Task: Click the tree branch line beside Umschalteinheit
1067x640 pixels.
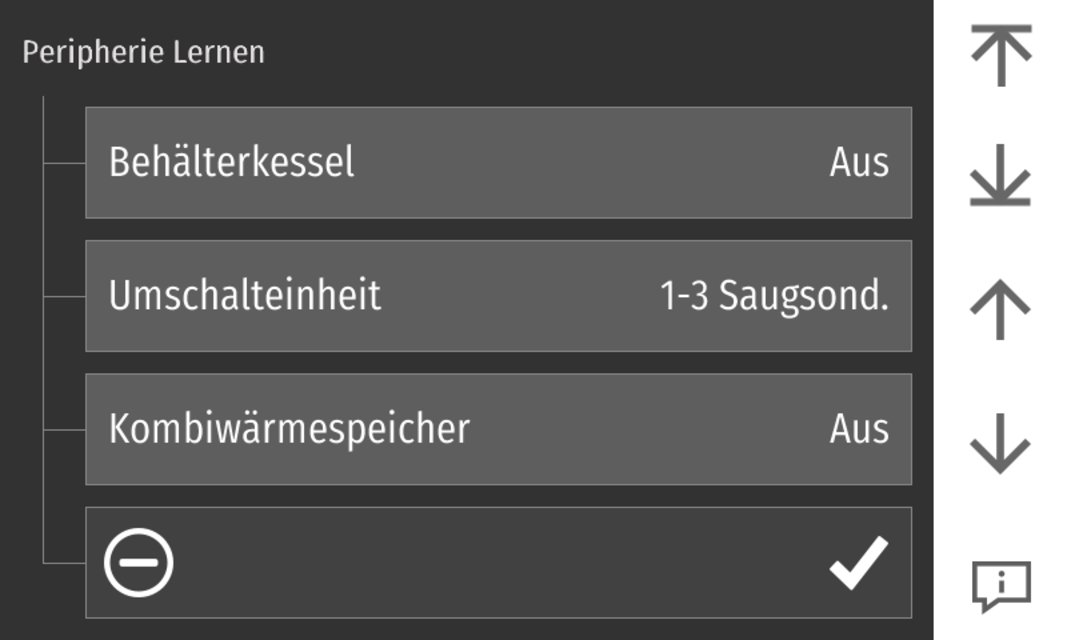Action: pos(64,297)
